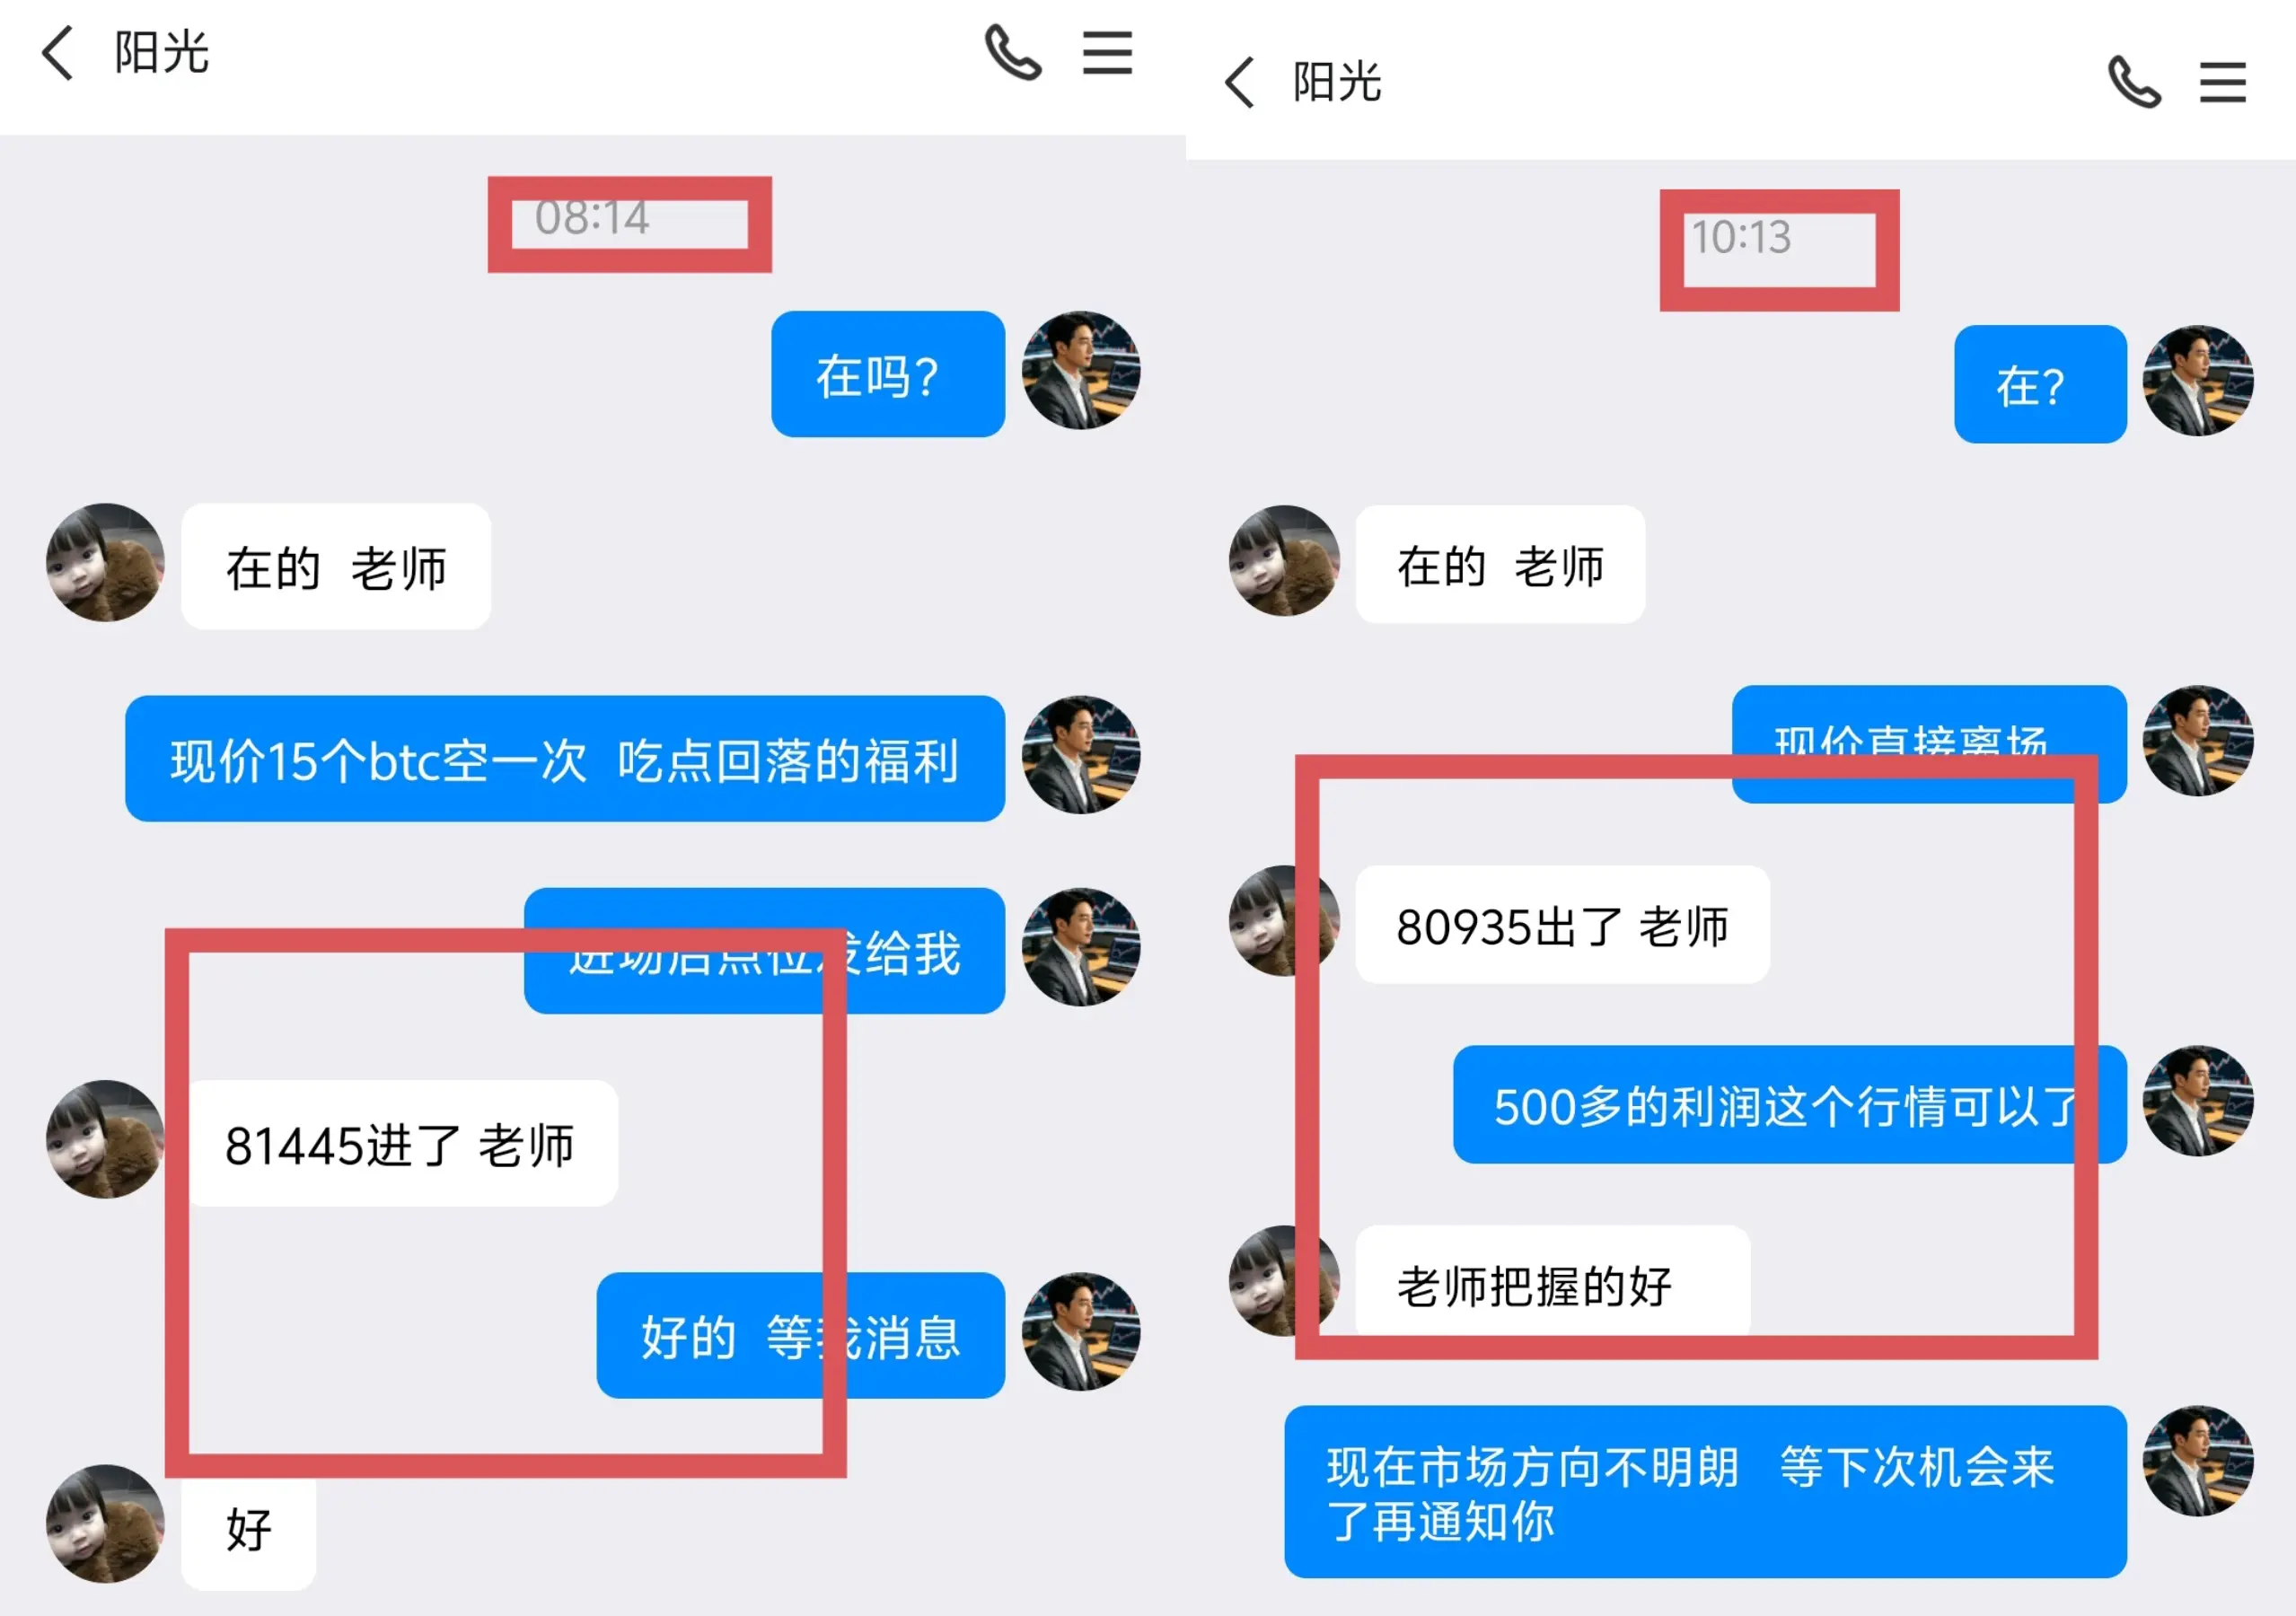Select the "80935出了 老师" message bubble
The height and width of the screenshot is (1616, 2296).
[1562, 925]
